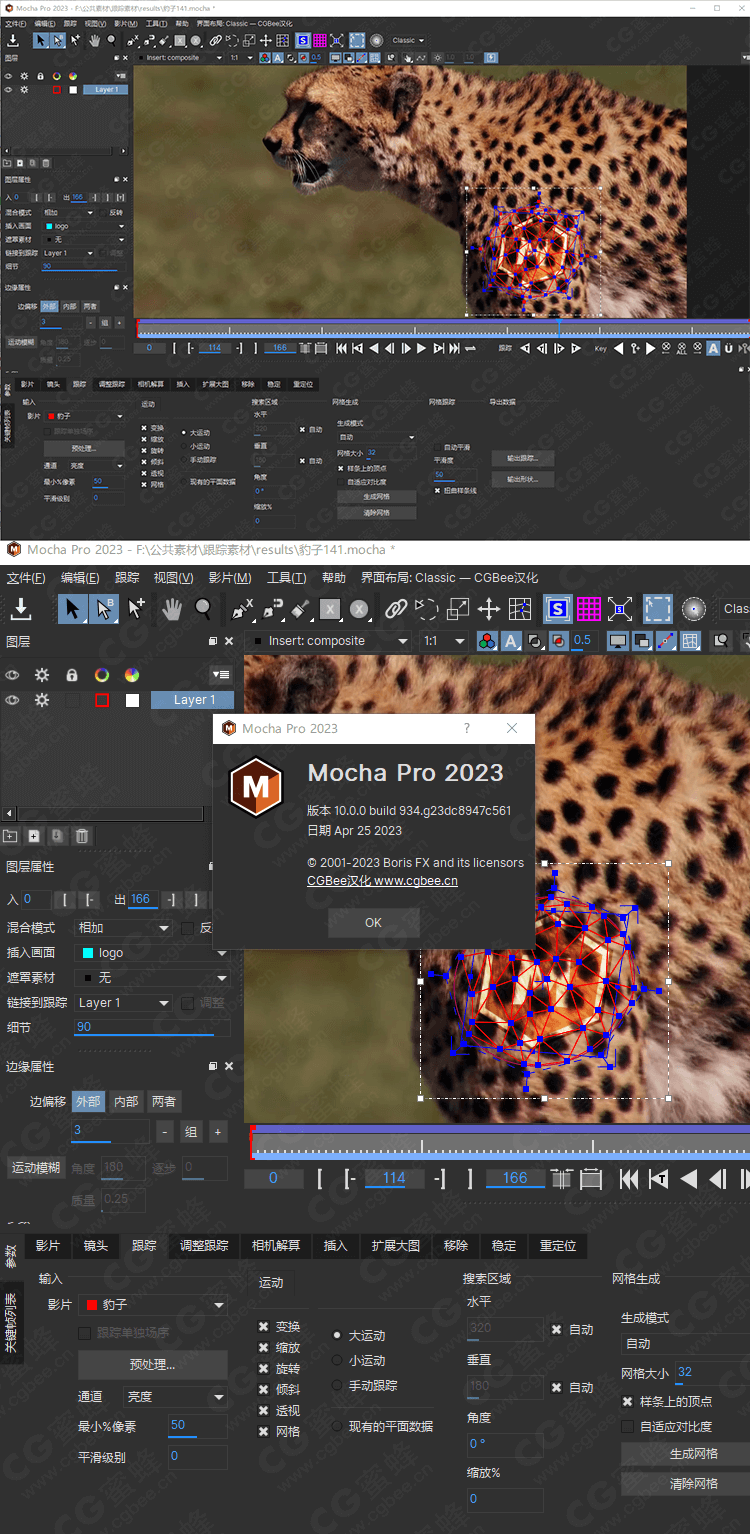Select 手动跟踪 radio button in enlarged lower panel
This screenshot has height=1534, width=750.
(x=337, y=1386)
